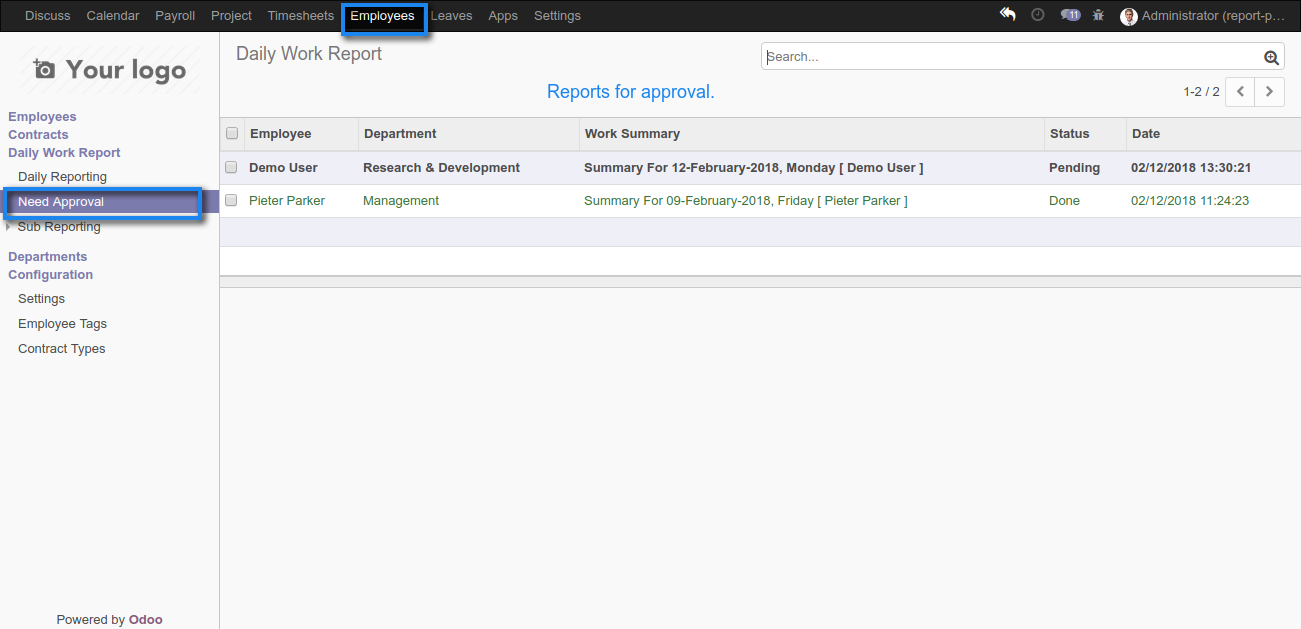Open the Calendar menu
1301x629 pixels.
(113, 16)
